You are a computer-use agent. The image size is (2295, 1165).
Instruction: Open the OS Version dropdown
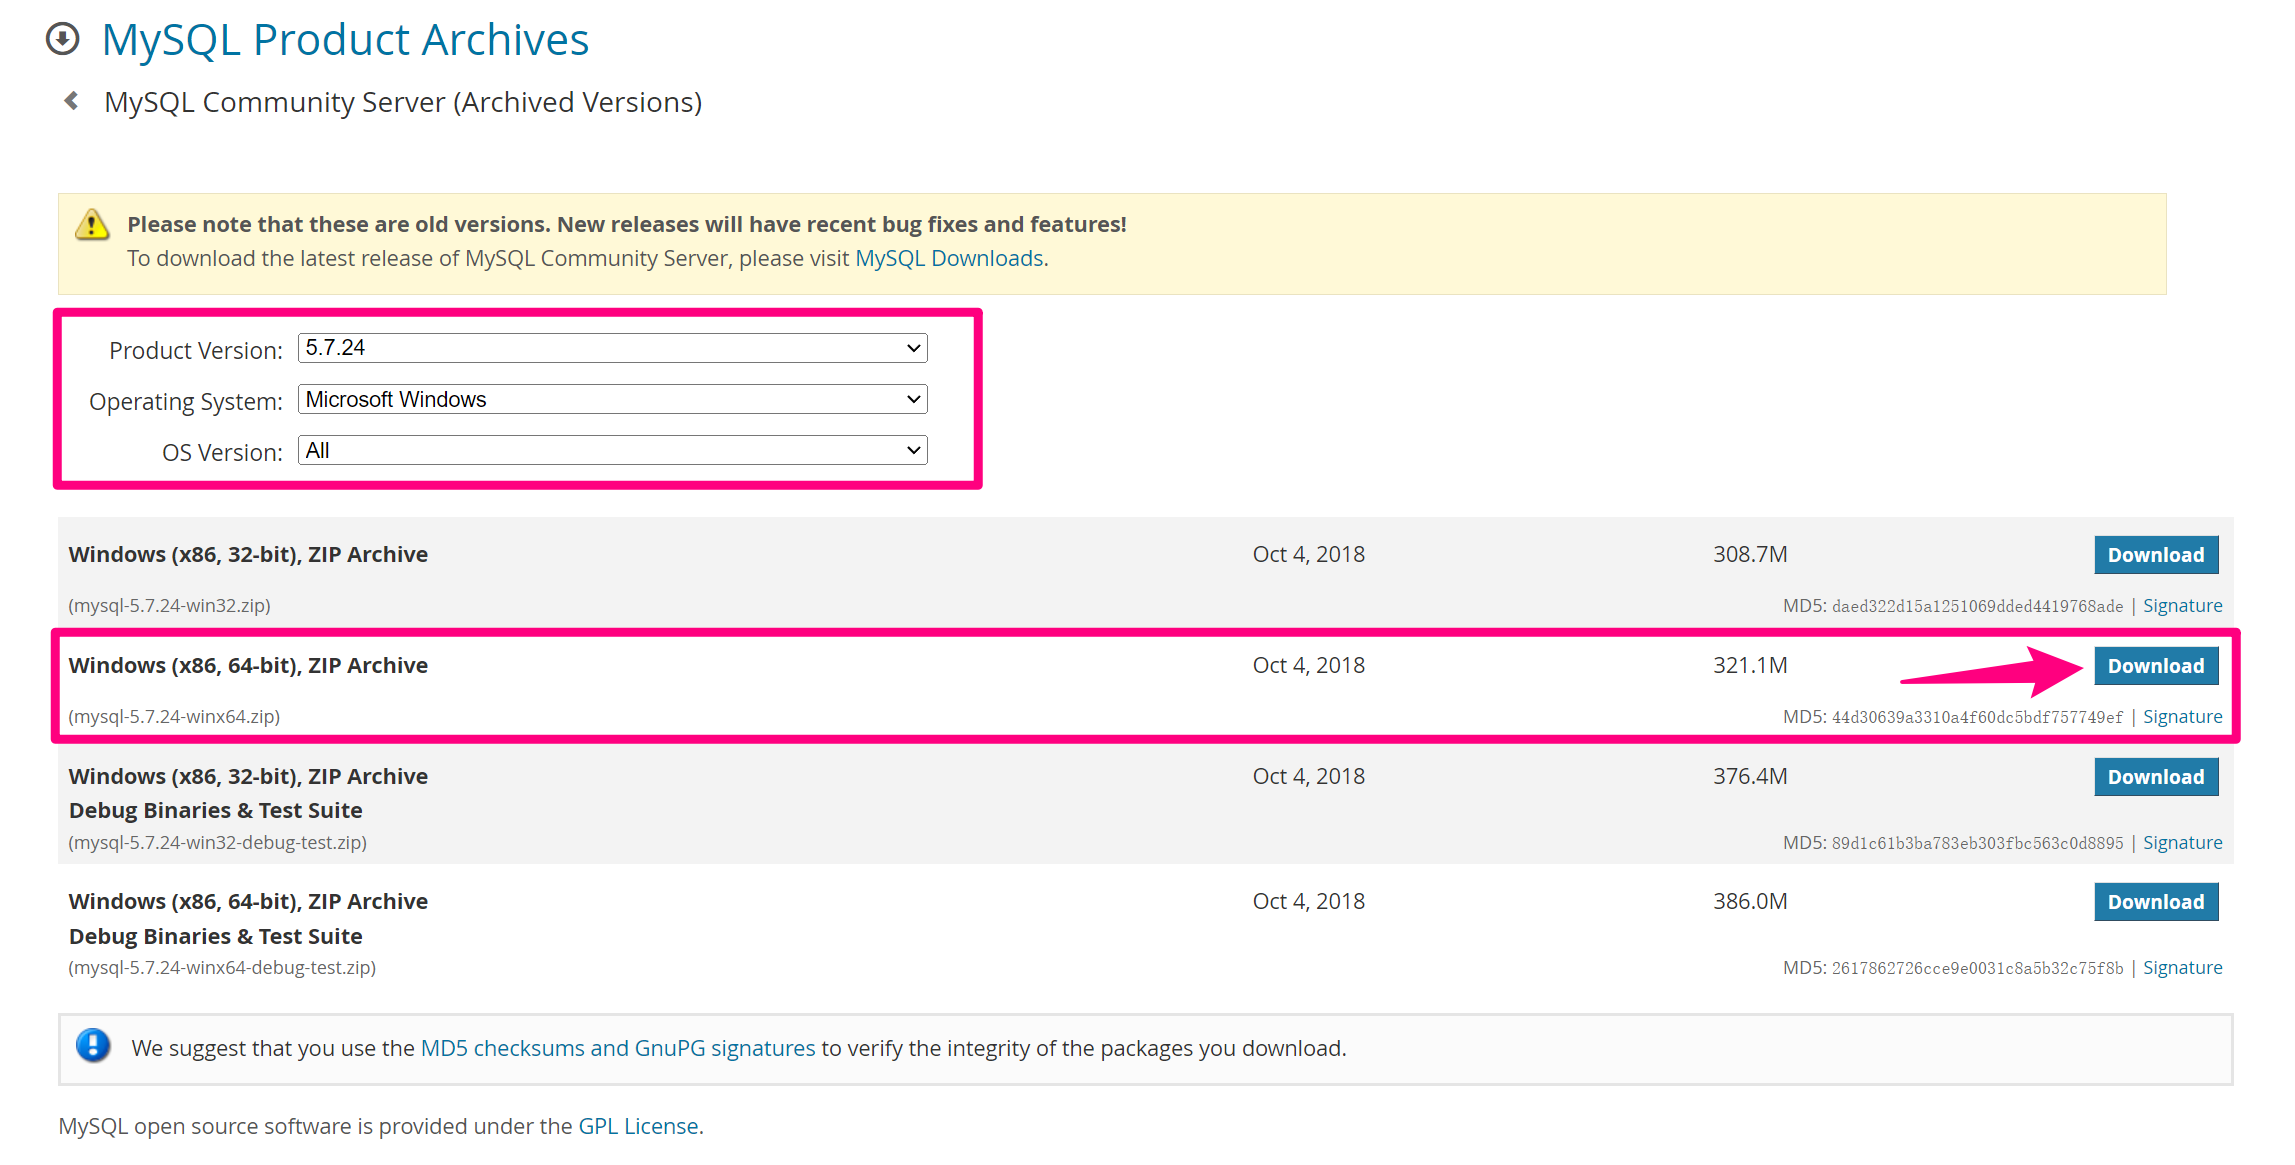pos(612,450)
